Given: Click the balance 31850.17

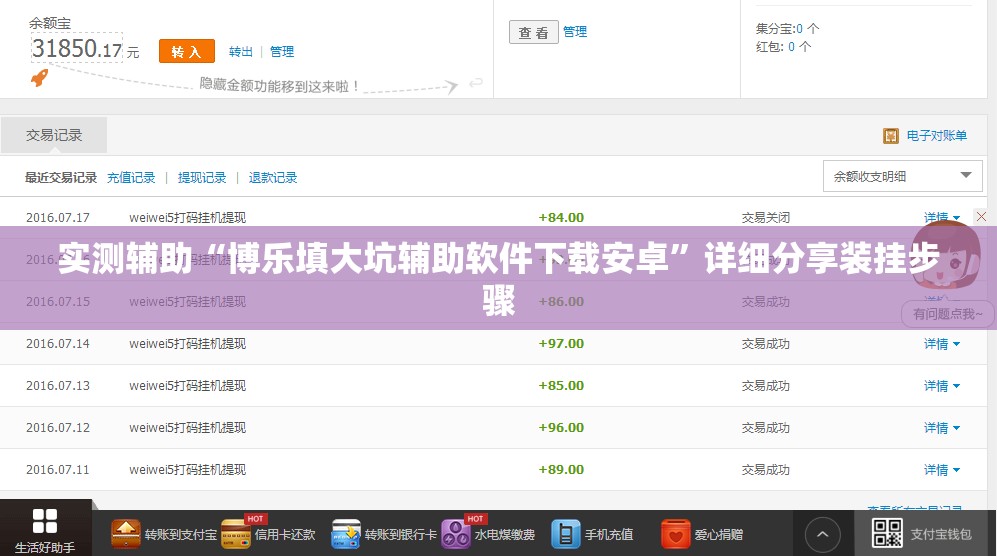Looking at the screenshot, I should point(77,48).
